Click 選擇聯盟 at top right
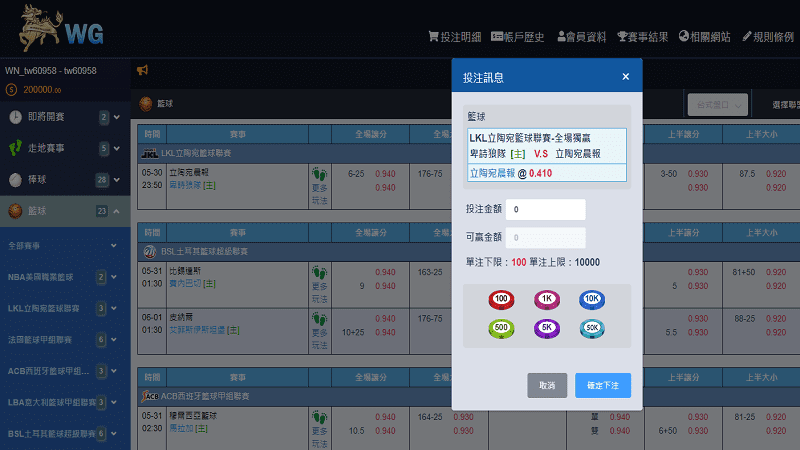Image resolution: width=800 pixels, height=450 pixels. 786,105
